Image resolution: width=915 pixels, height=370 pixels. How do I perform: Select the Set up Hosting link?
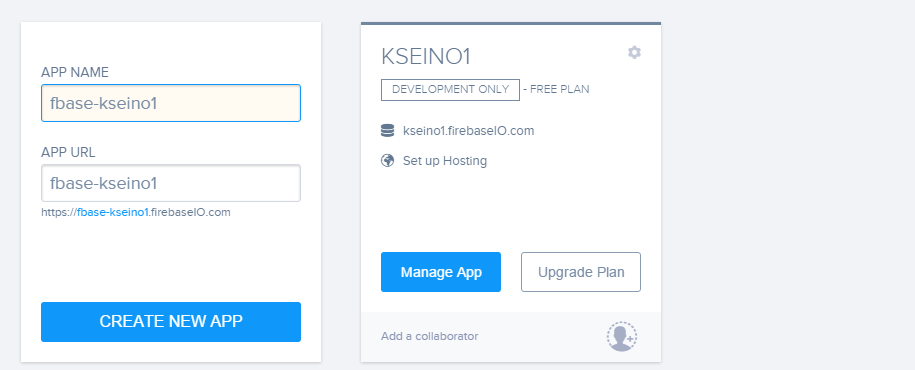[x=445, y=160]
